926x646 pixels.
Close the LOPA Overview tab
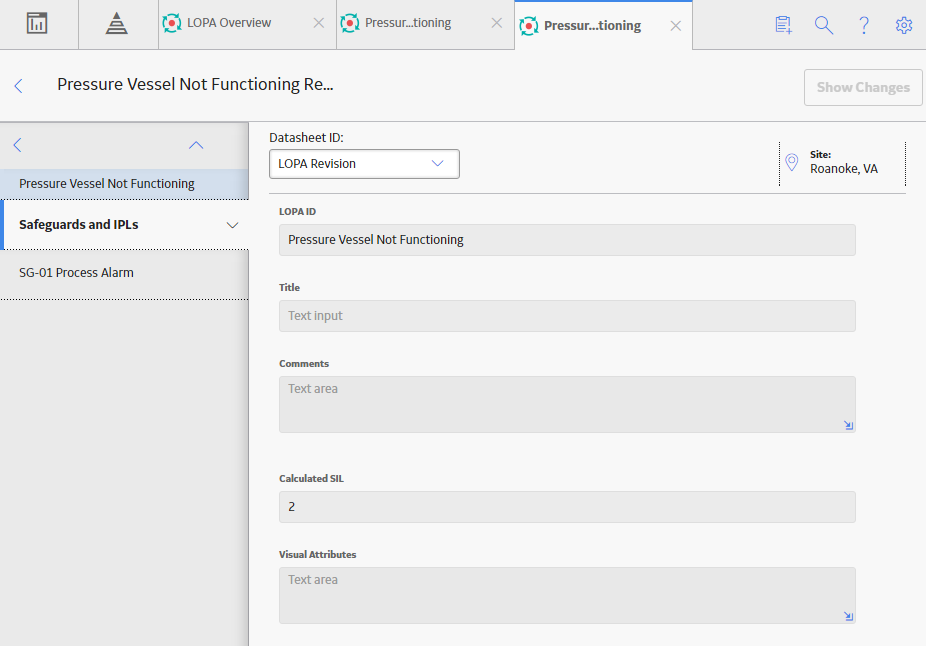point(318,23)
